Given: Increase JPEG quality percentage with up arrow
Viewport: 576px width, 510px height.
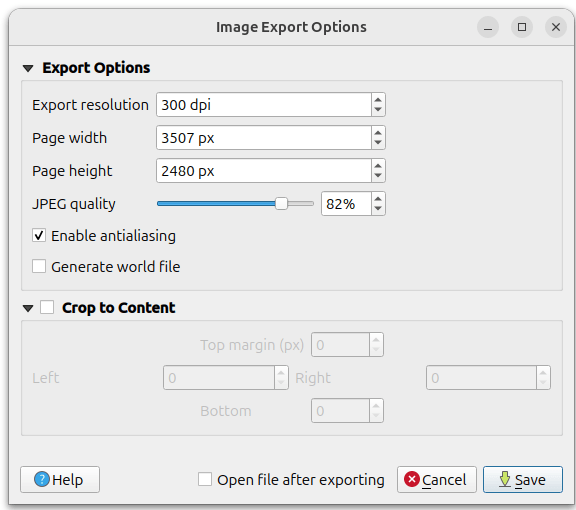Looking at the screenshot, I should [378, 198].
